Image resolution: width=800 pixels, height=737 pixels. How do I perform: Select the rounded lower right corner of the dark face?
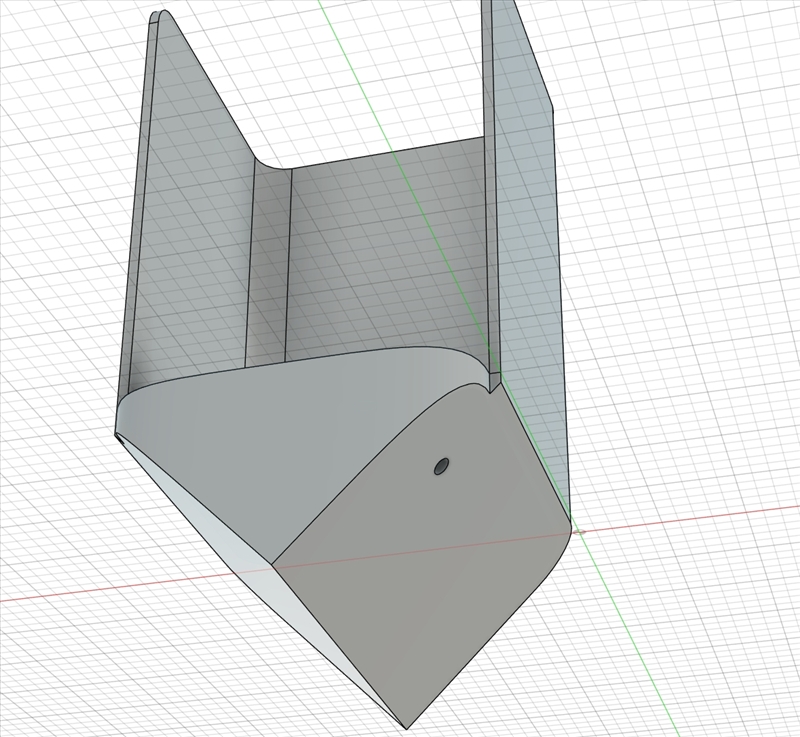[x=559, y=553]
